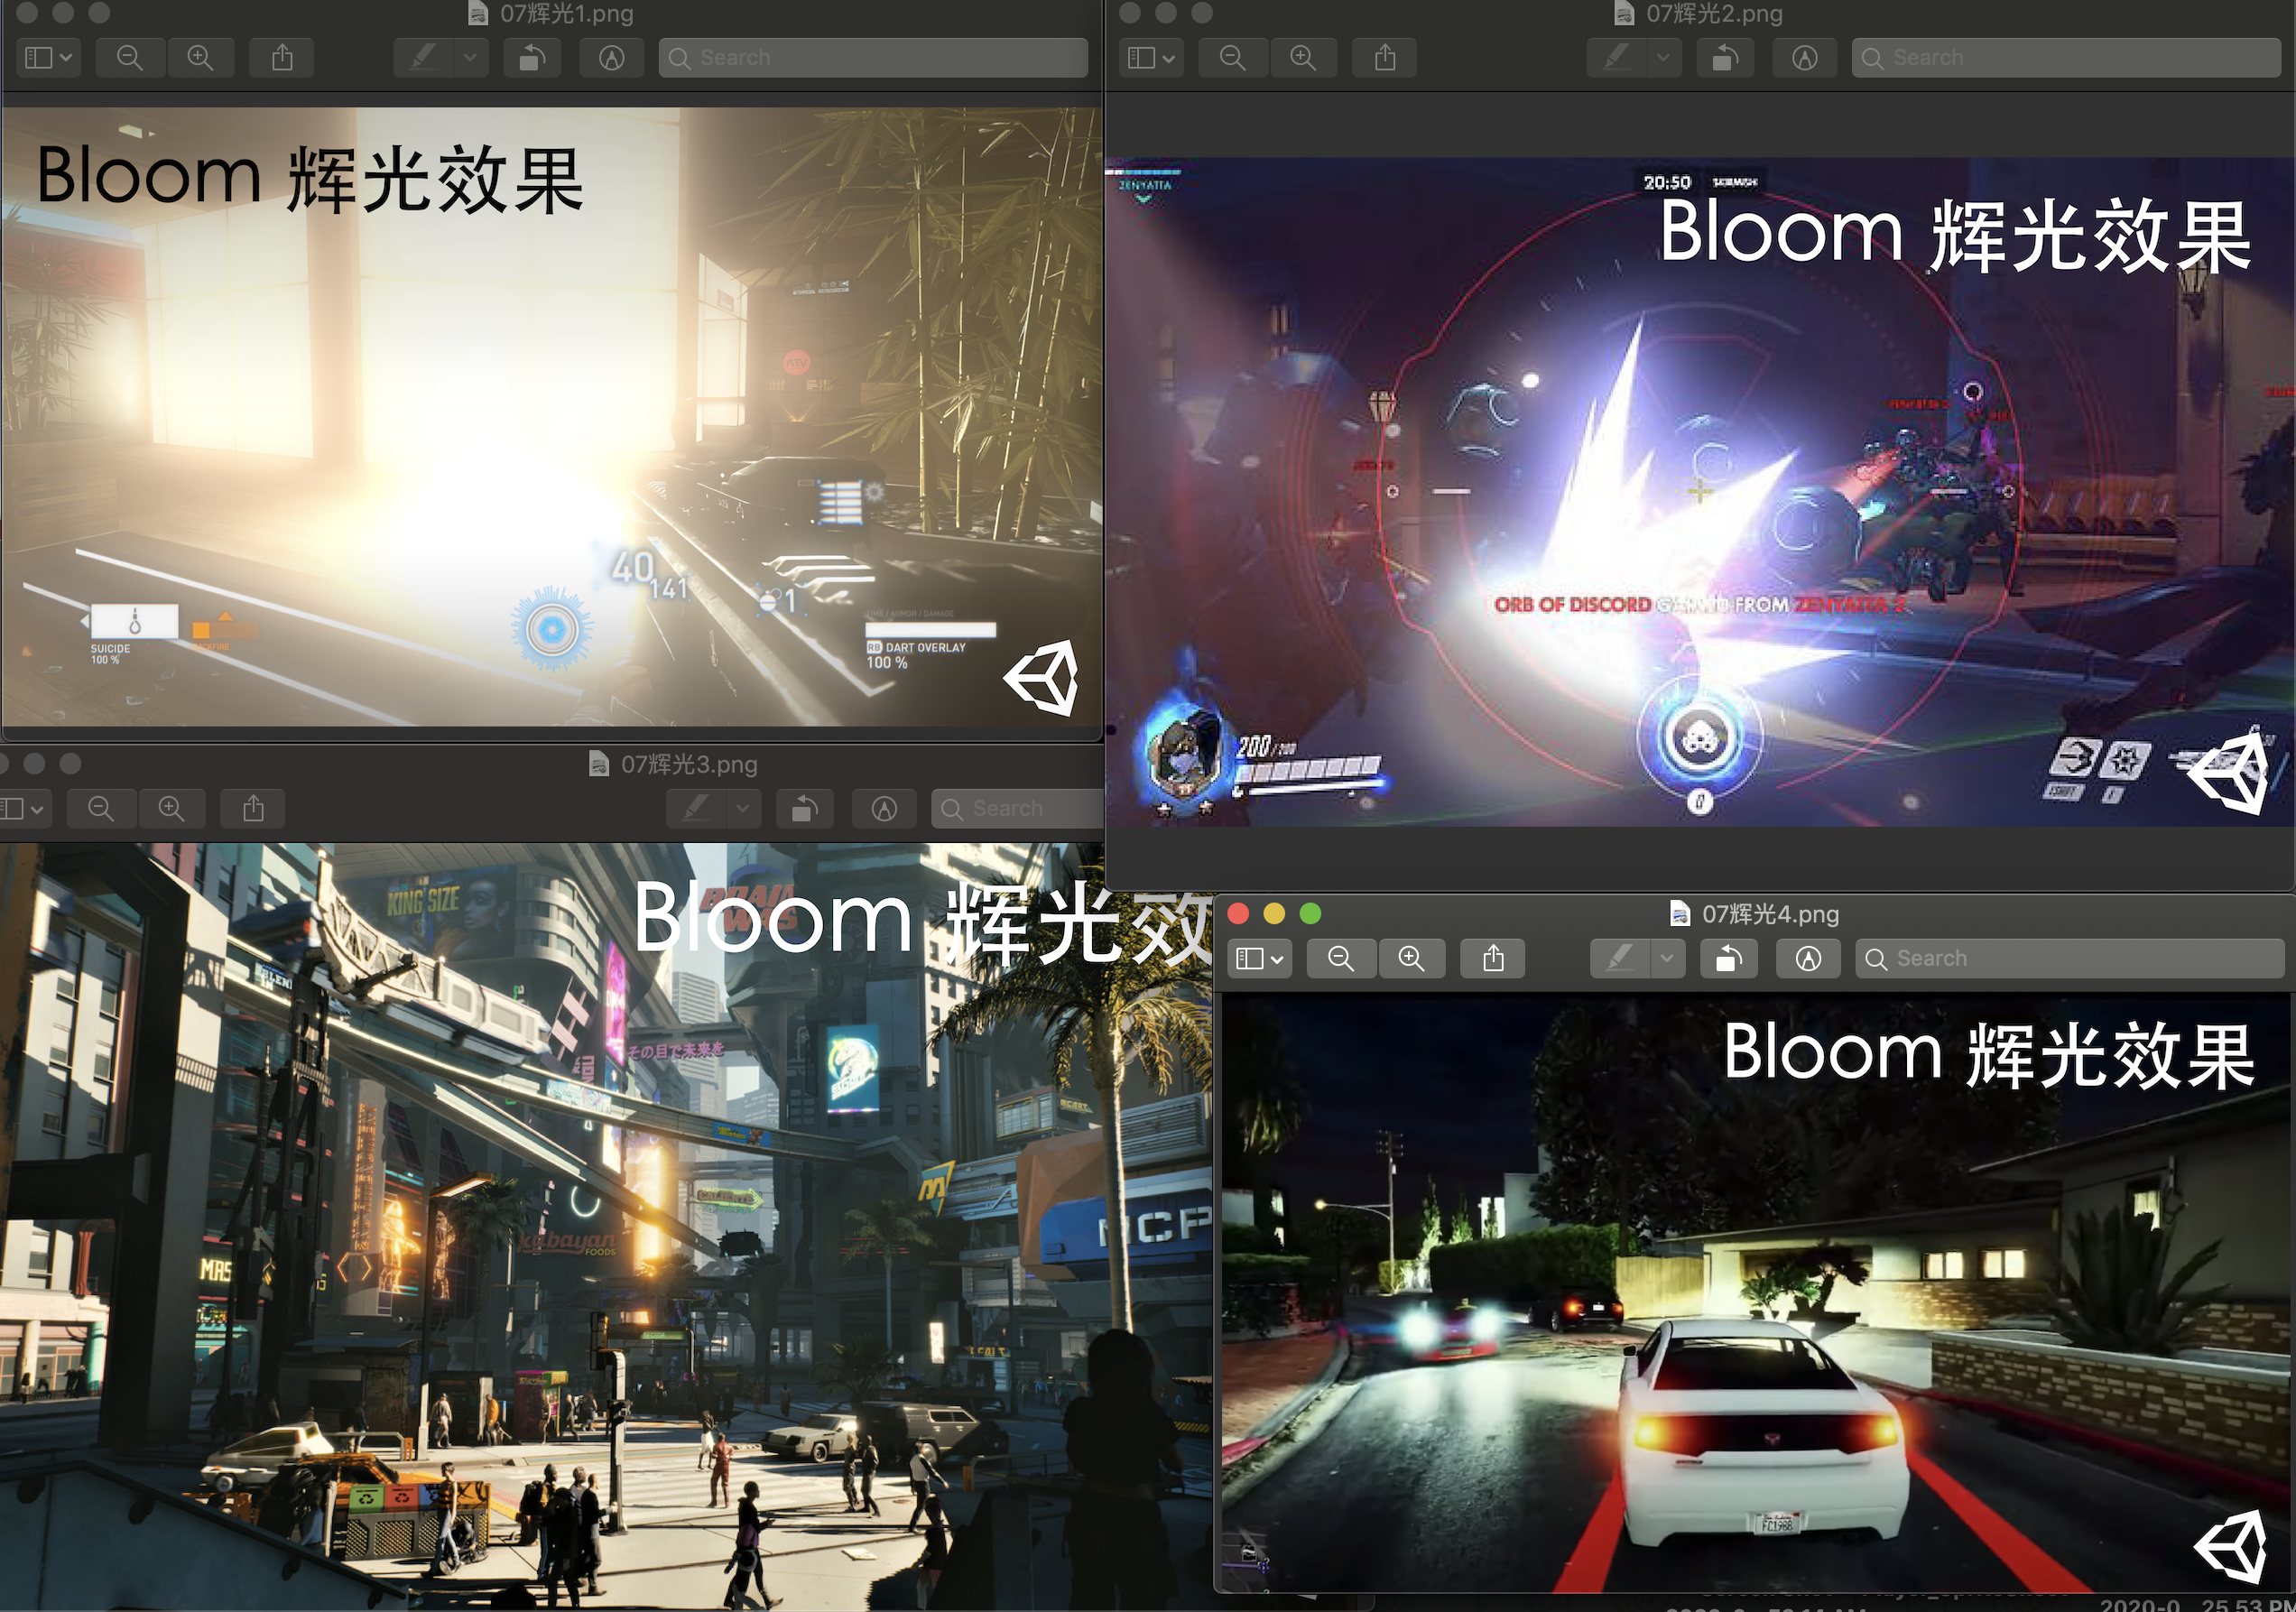Share 07辉光3.png via share icon

tap(253, 809)
